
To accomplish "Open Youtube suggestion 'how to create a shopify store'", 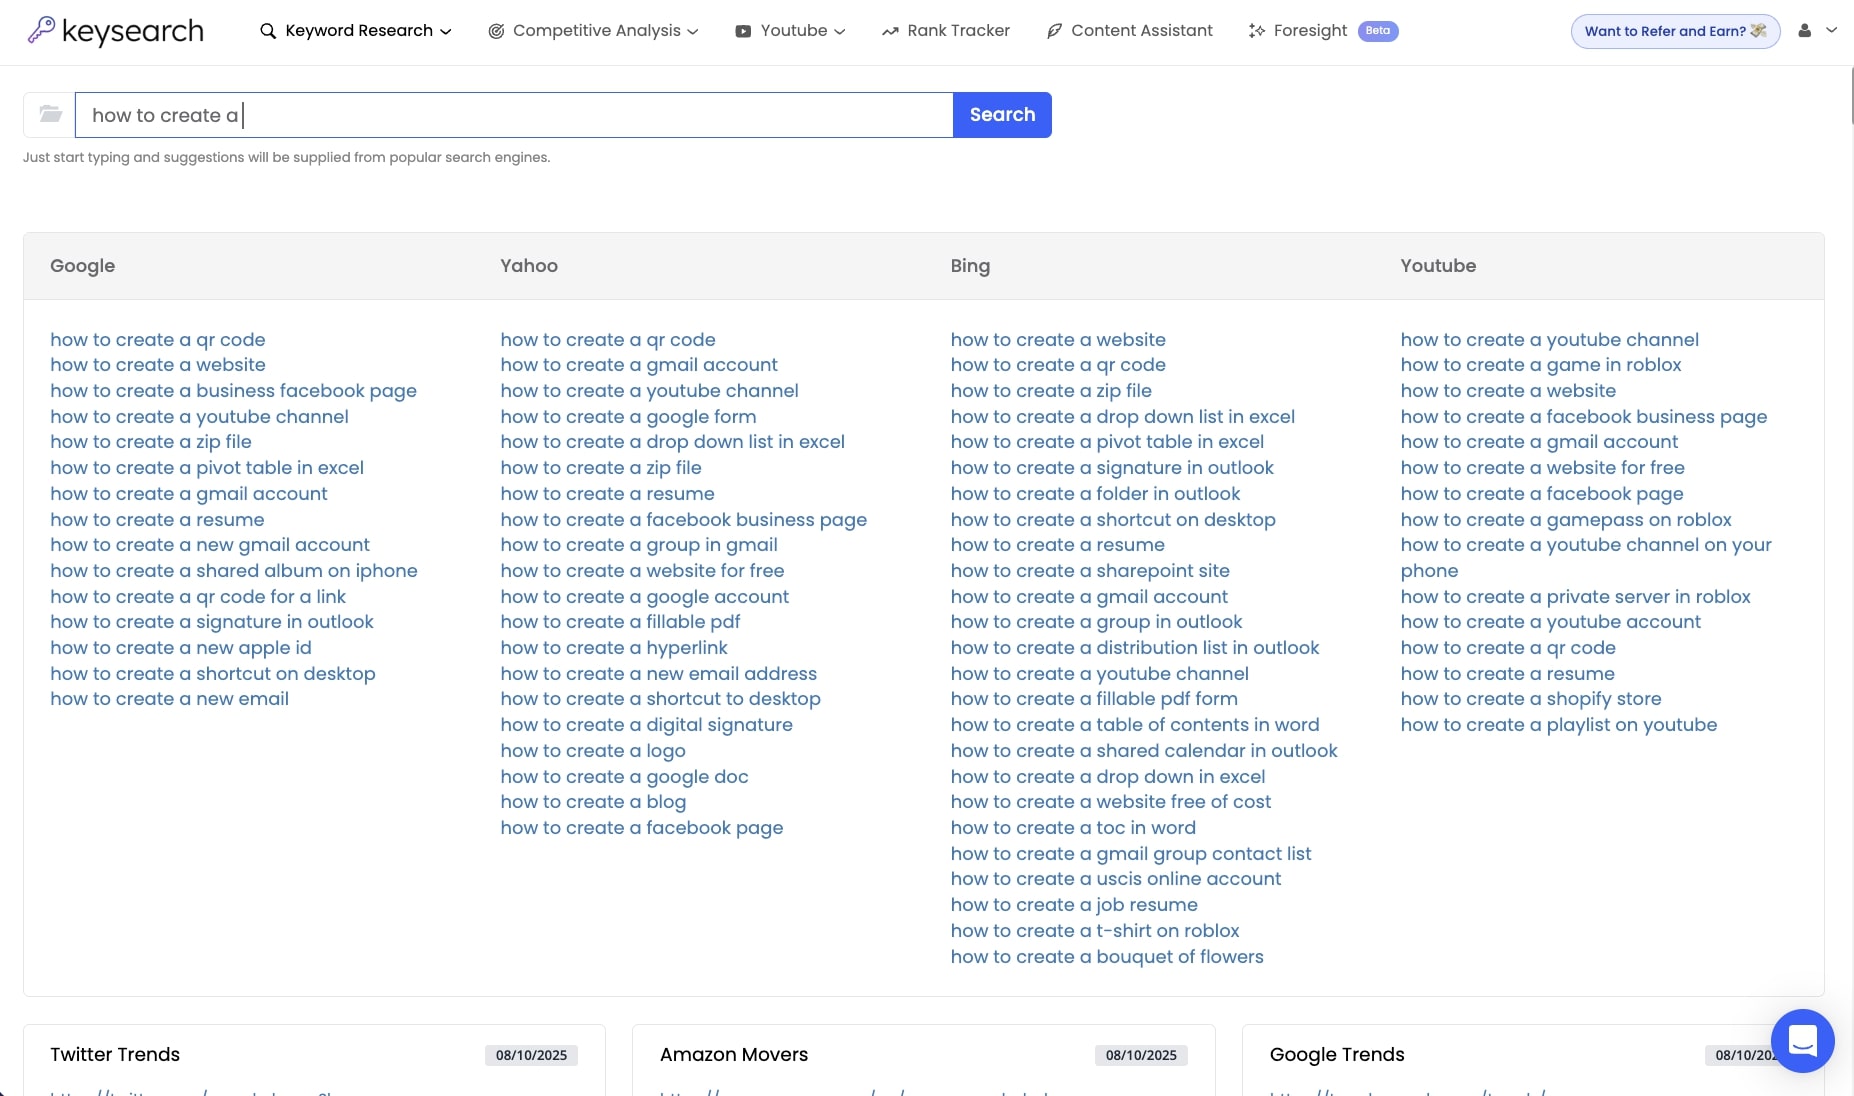I will [1531, 699].
